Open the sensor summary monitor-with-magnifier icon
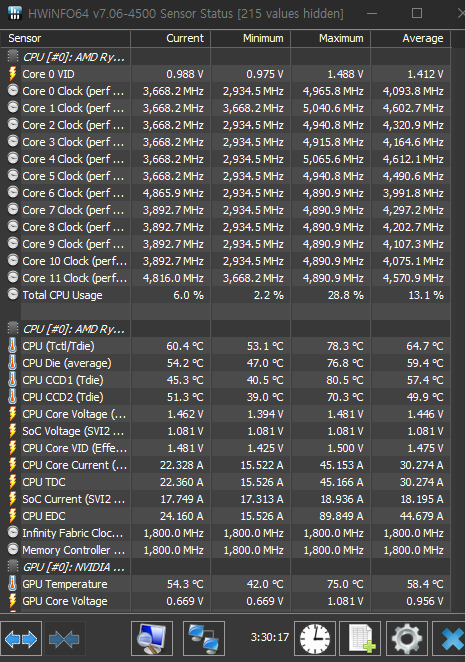This screenshot has width=465, height=662. point(152,639)
